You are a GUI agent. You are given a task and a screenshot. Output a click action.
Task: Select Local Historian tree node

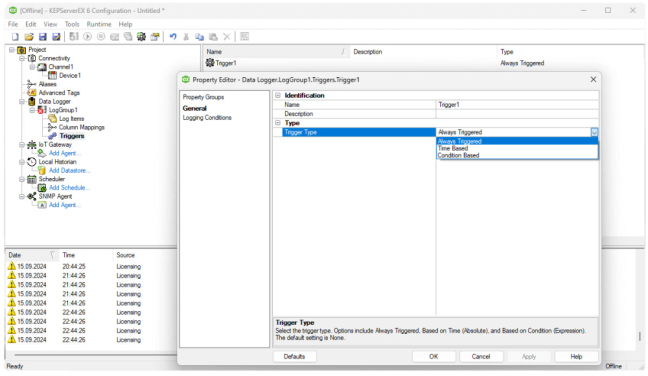(x=57, y=162)
